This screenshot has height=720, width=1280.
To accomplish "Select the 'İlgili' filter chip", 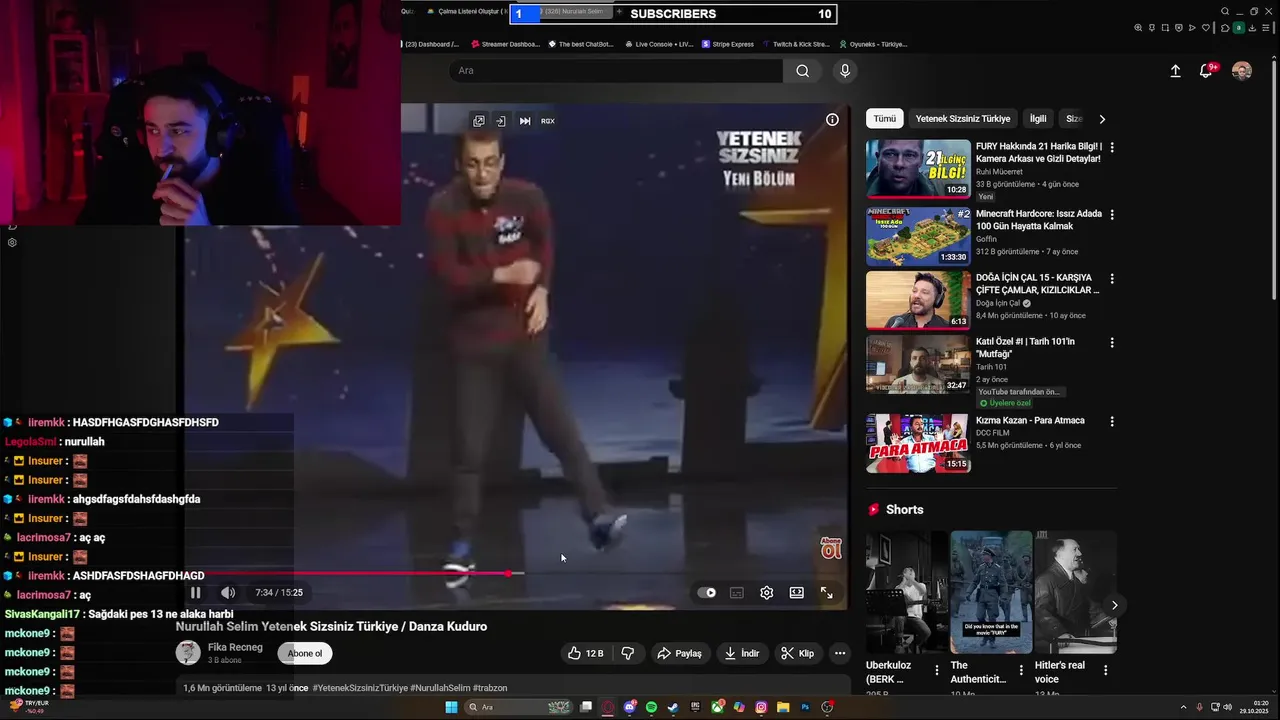I will [x=1038, y=118].
